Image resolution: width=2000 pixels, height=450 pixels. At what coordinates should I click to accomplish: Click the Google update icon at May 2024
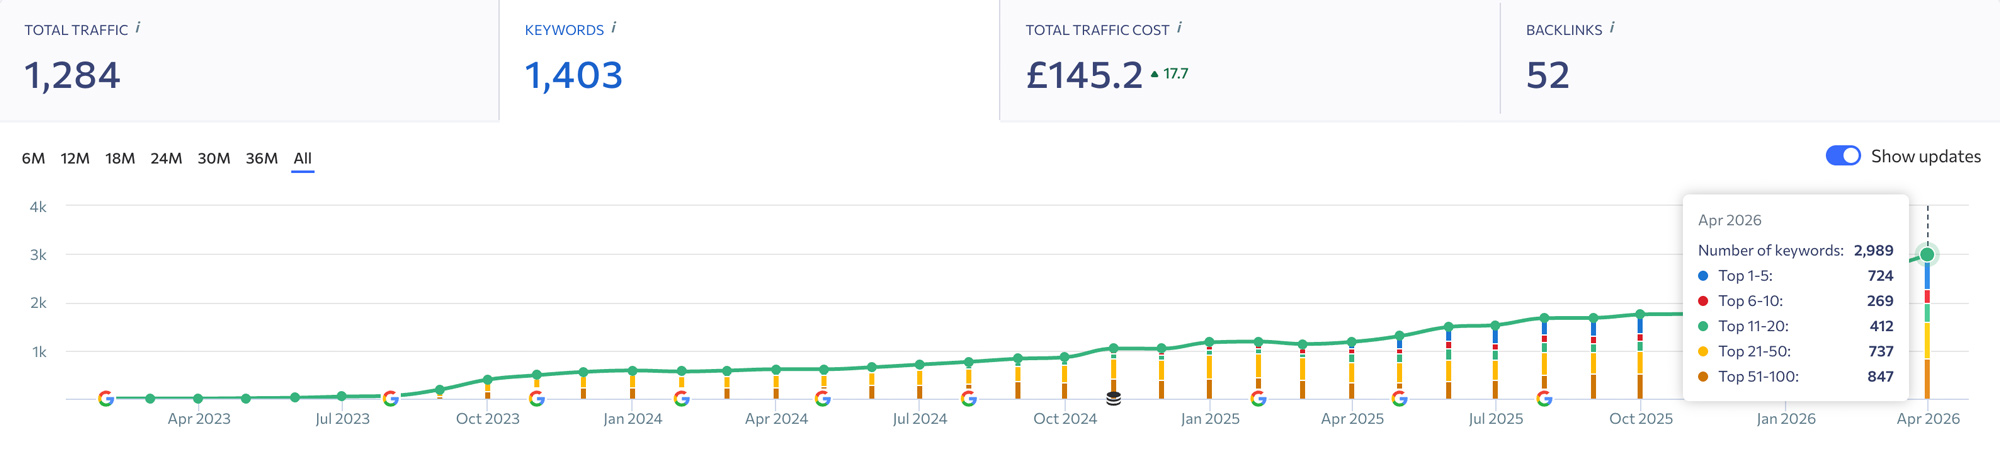click(x=823, y=398)
